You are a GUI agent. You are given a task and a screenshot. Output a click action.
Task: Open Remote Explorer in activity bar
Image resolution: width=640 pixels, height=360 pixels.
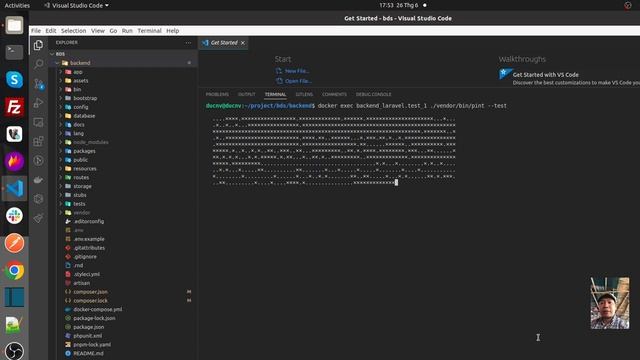pyautogui.click(x=38, y=122)
